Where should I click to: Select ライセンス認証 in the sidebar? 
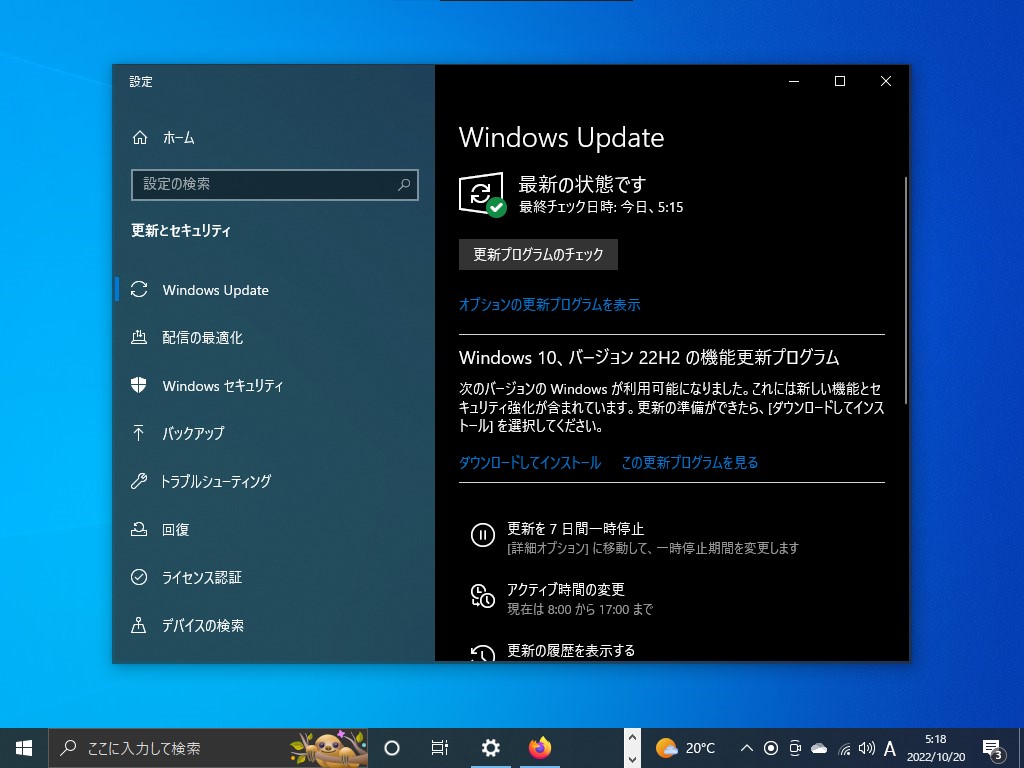202,577
